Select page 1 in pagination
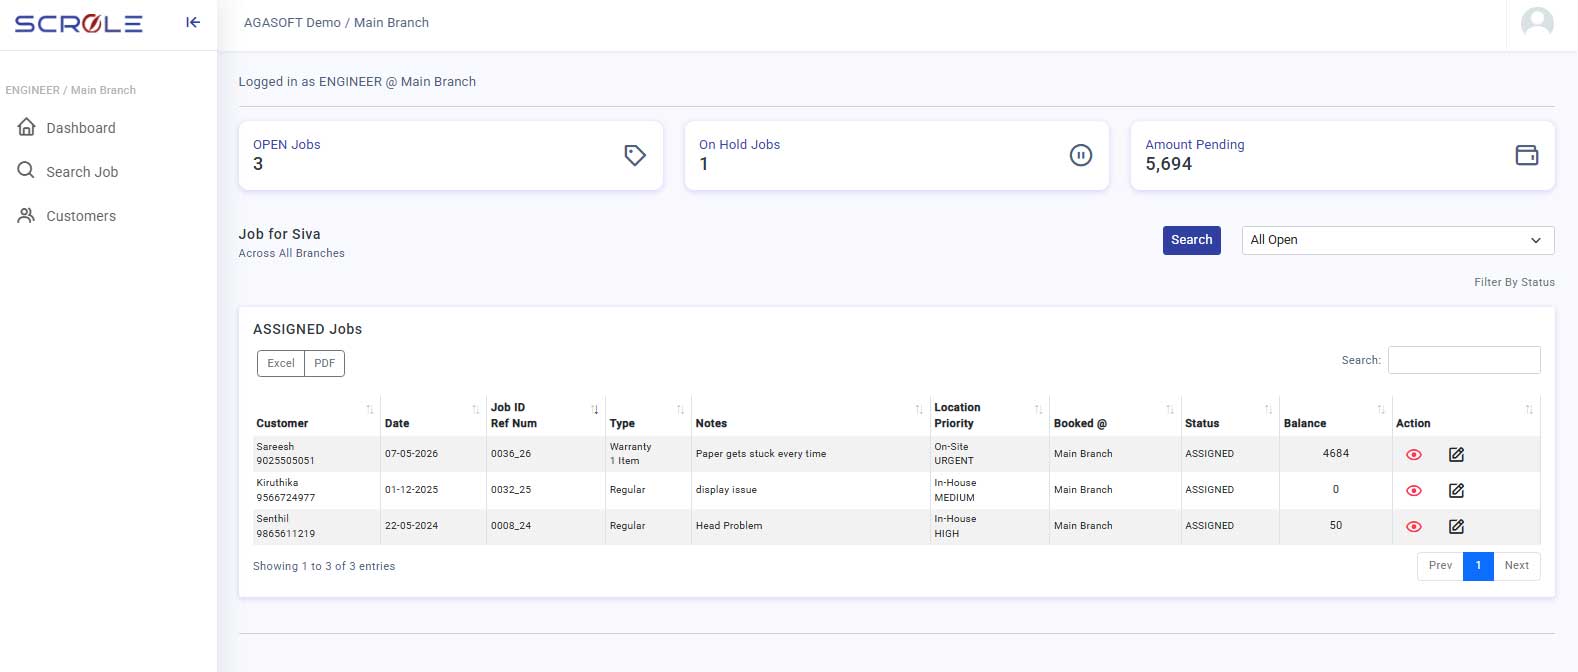This screenshot has height=672, width=1578. (x=1478, y=566)
